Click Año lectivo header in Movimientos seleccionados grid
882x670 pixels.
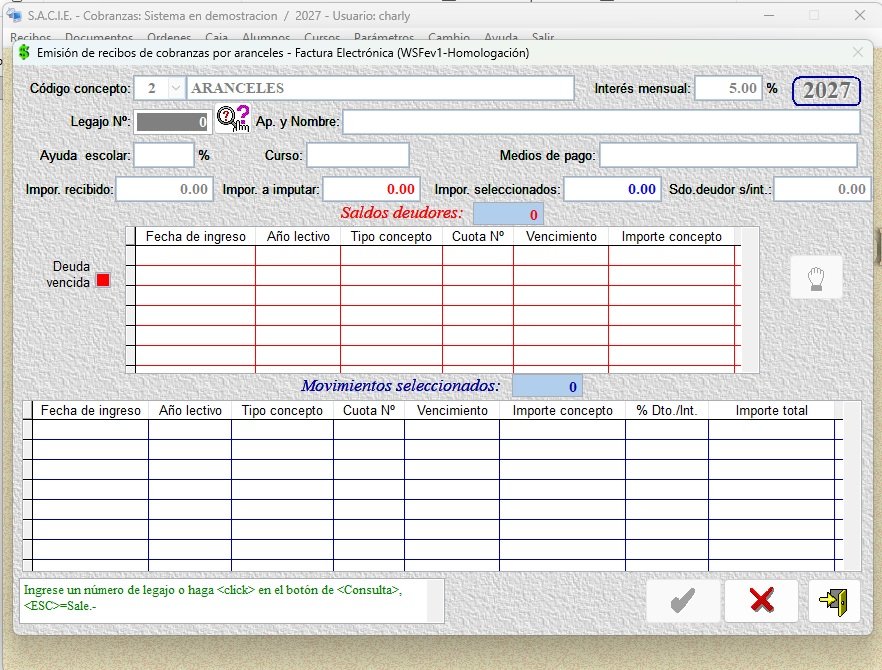tap(190, 411)
